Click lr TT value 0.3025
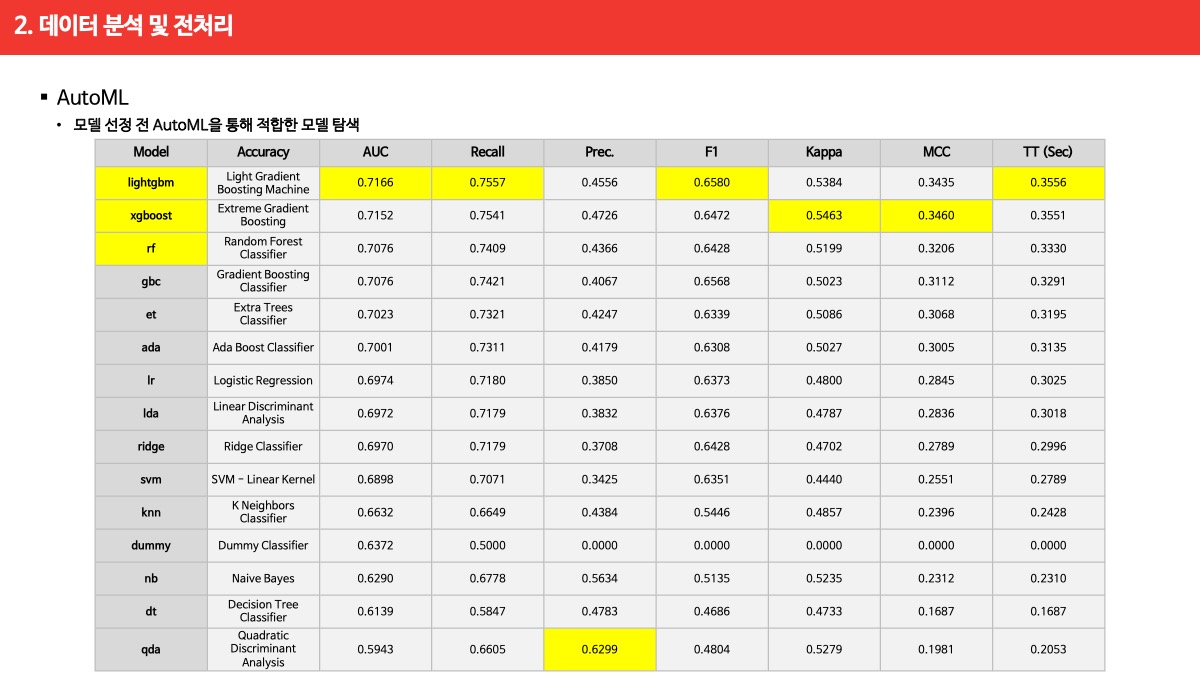This screenshot has width=1200, height=675. click(1048, 380)
